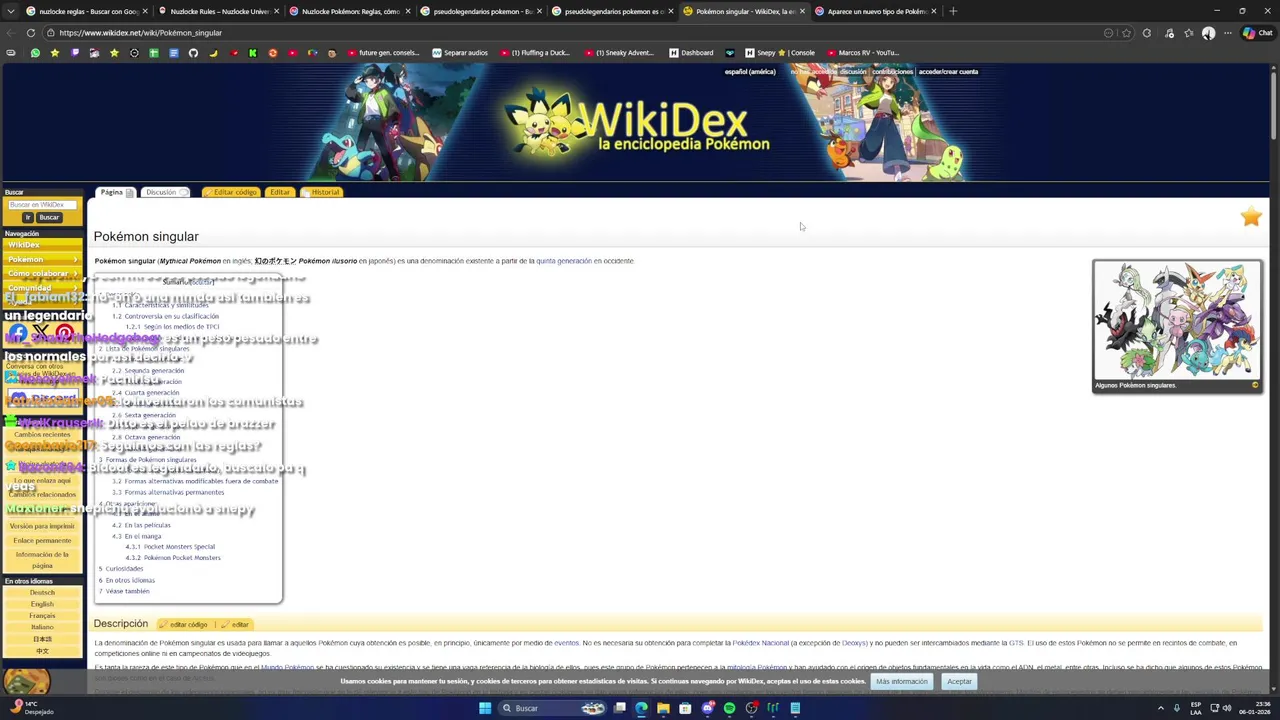Screen dimensions: 1280x720
Task: Open the tab list dropdown arrow
Action: 11,11
